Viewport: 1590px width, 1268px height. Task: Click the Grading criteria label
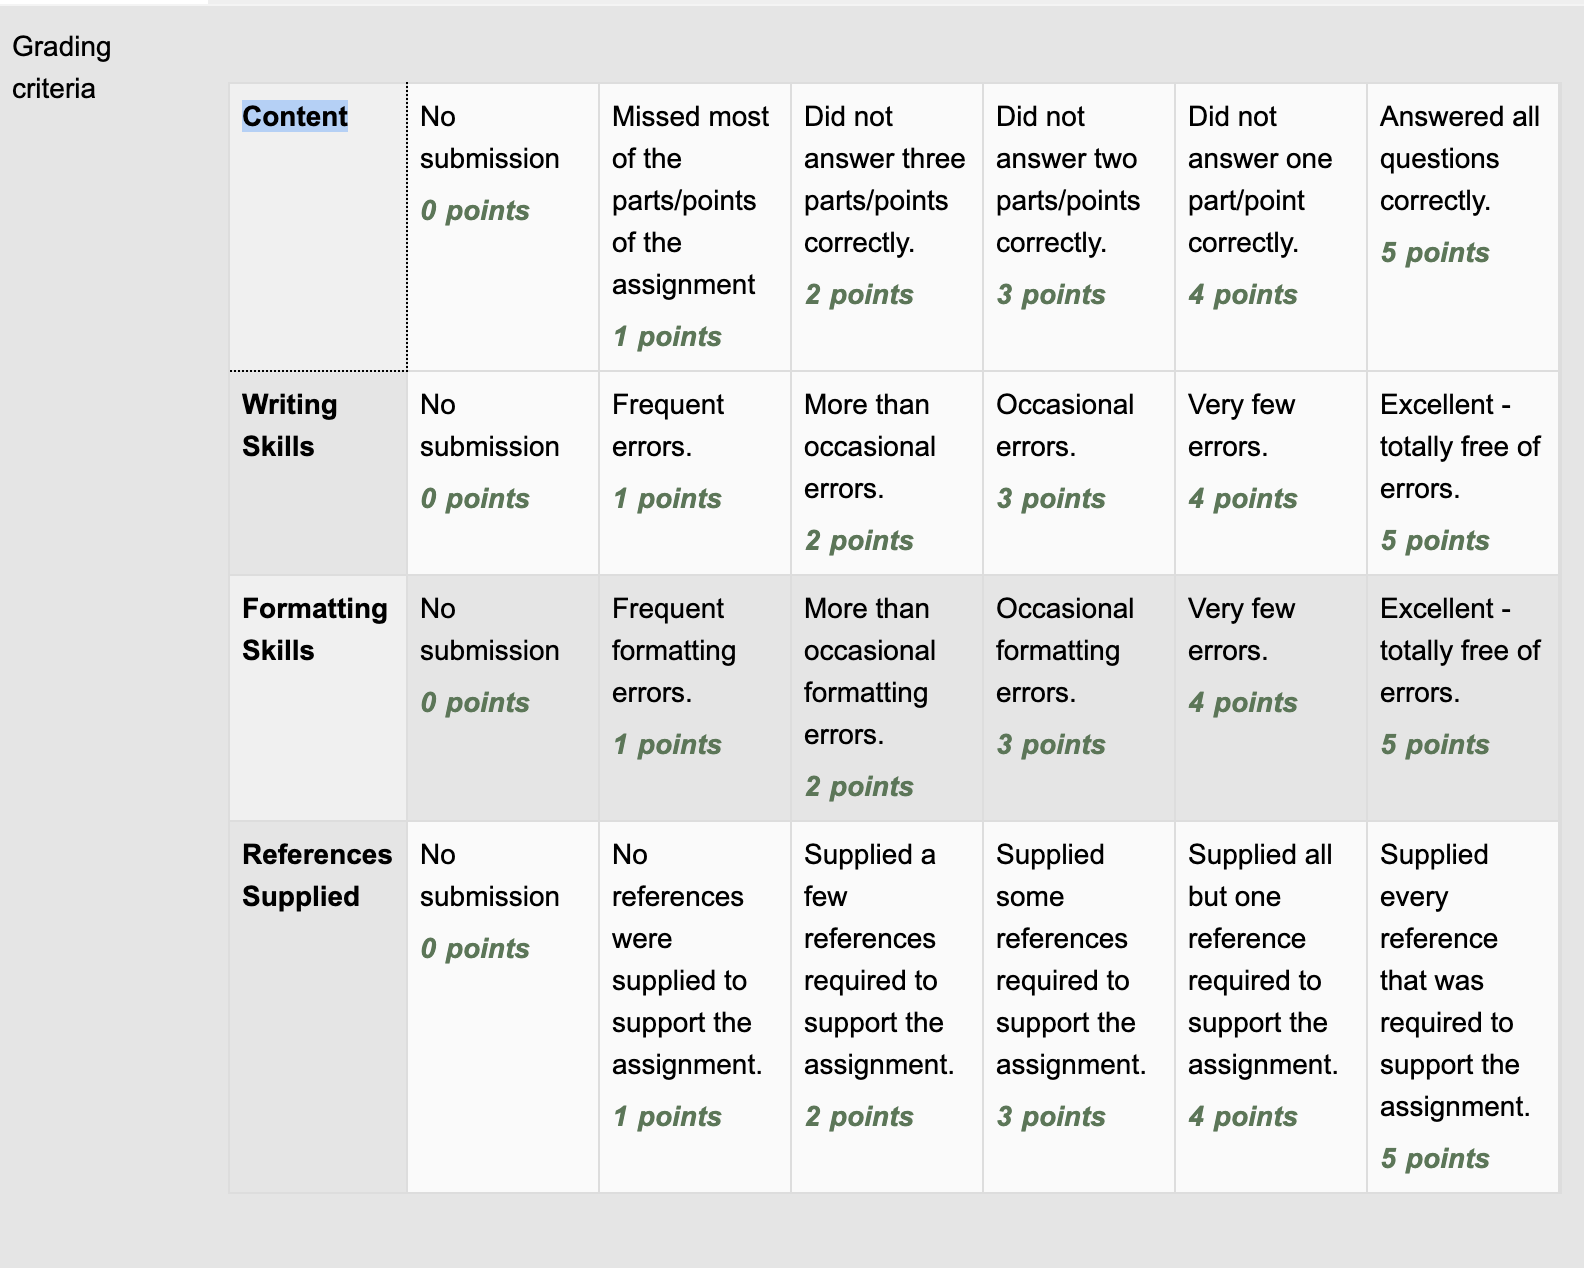coord(61,67)
